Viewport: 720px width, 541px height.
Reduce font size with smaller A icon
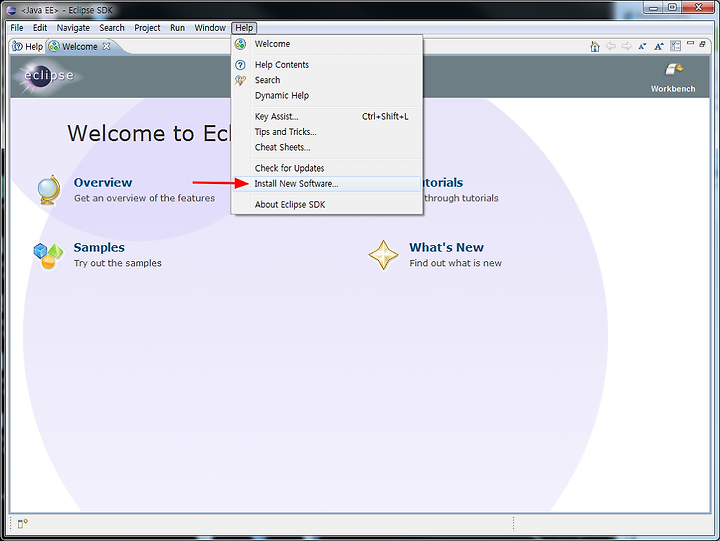point(642,46)
